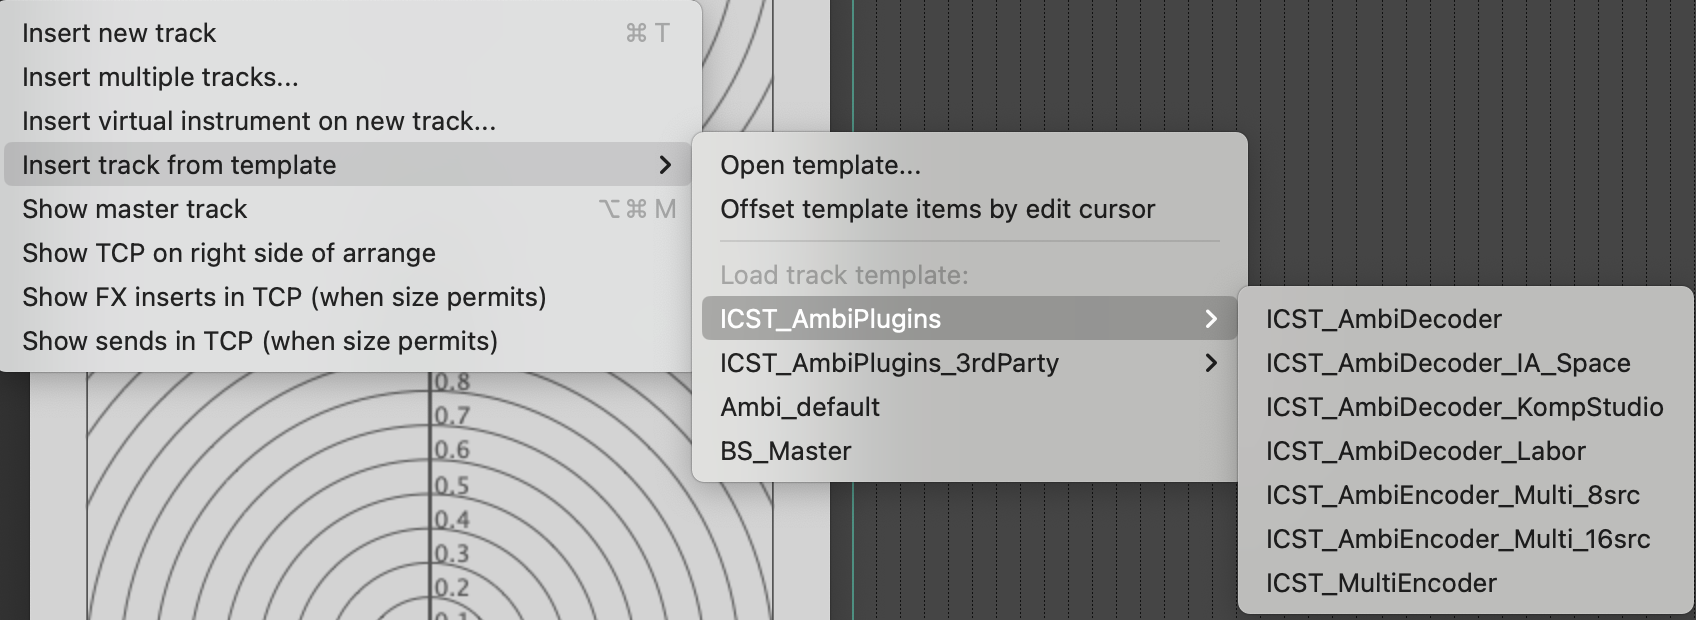Click Open template entry
The width and height of the screenshot is (1696, 620).
click(x=820, y=165)
